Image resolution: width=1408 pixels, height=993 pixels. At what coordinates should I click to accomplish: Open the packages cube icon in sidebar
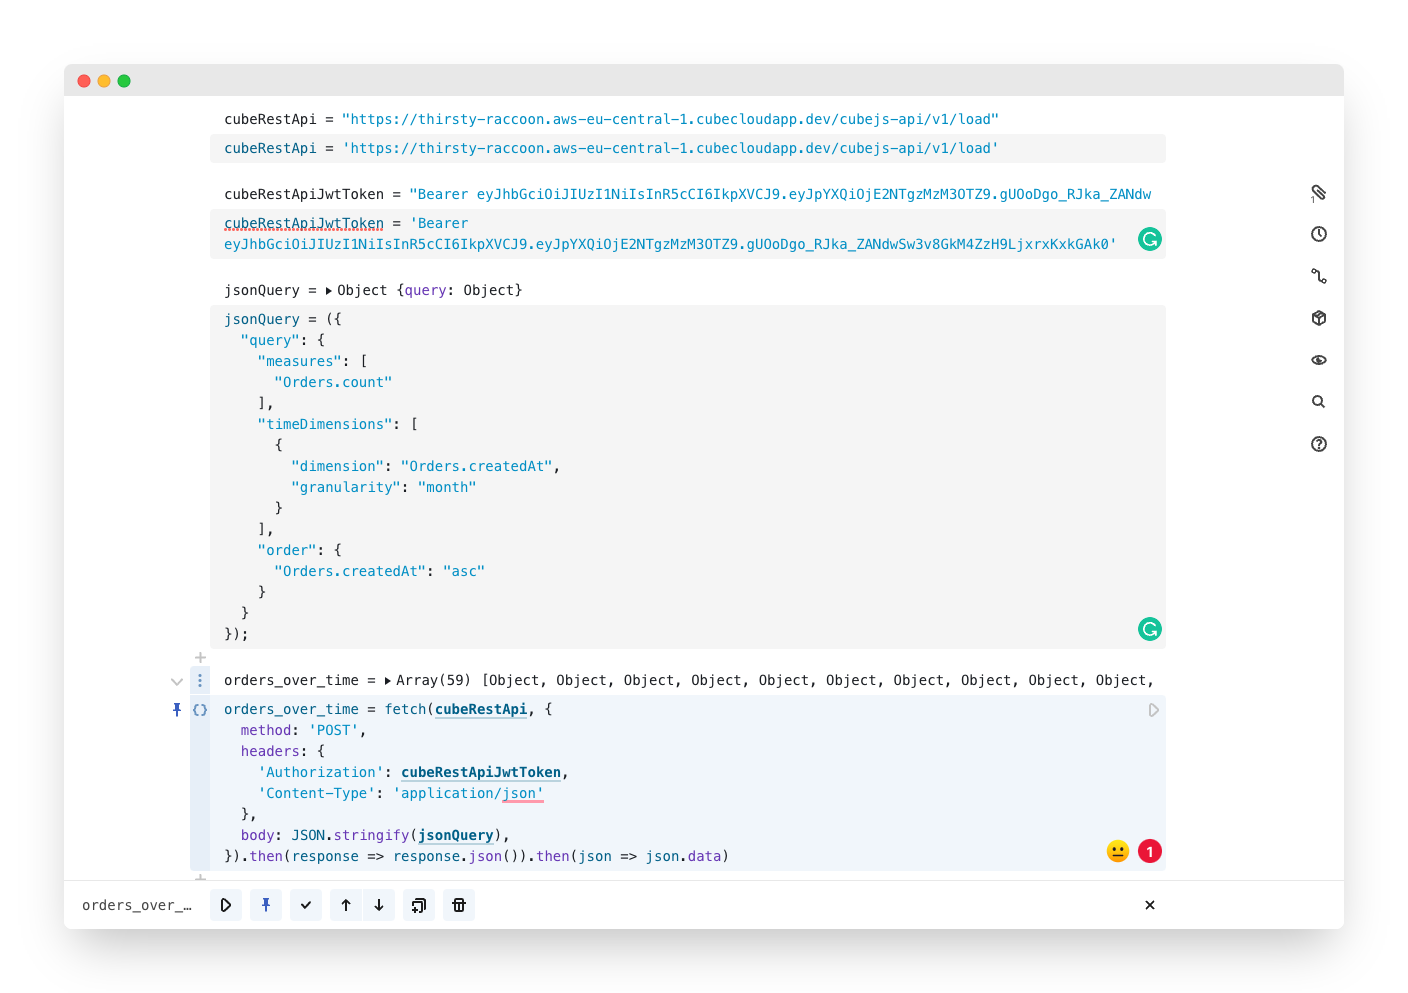coord(1318,318)
